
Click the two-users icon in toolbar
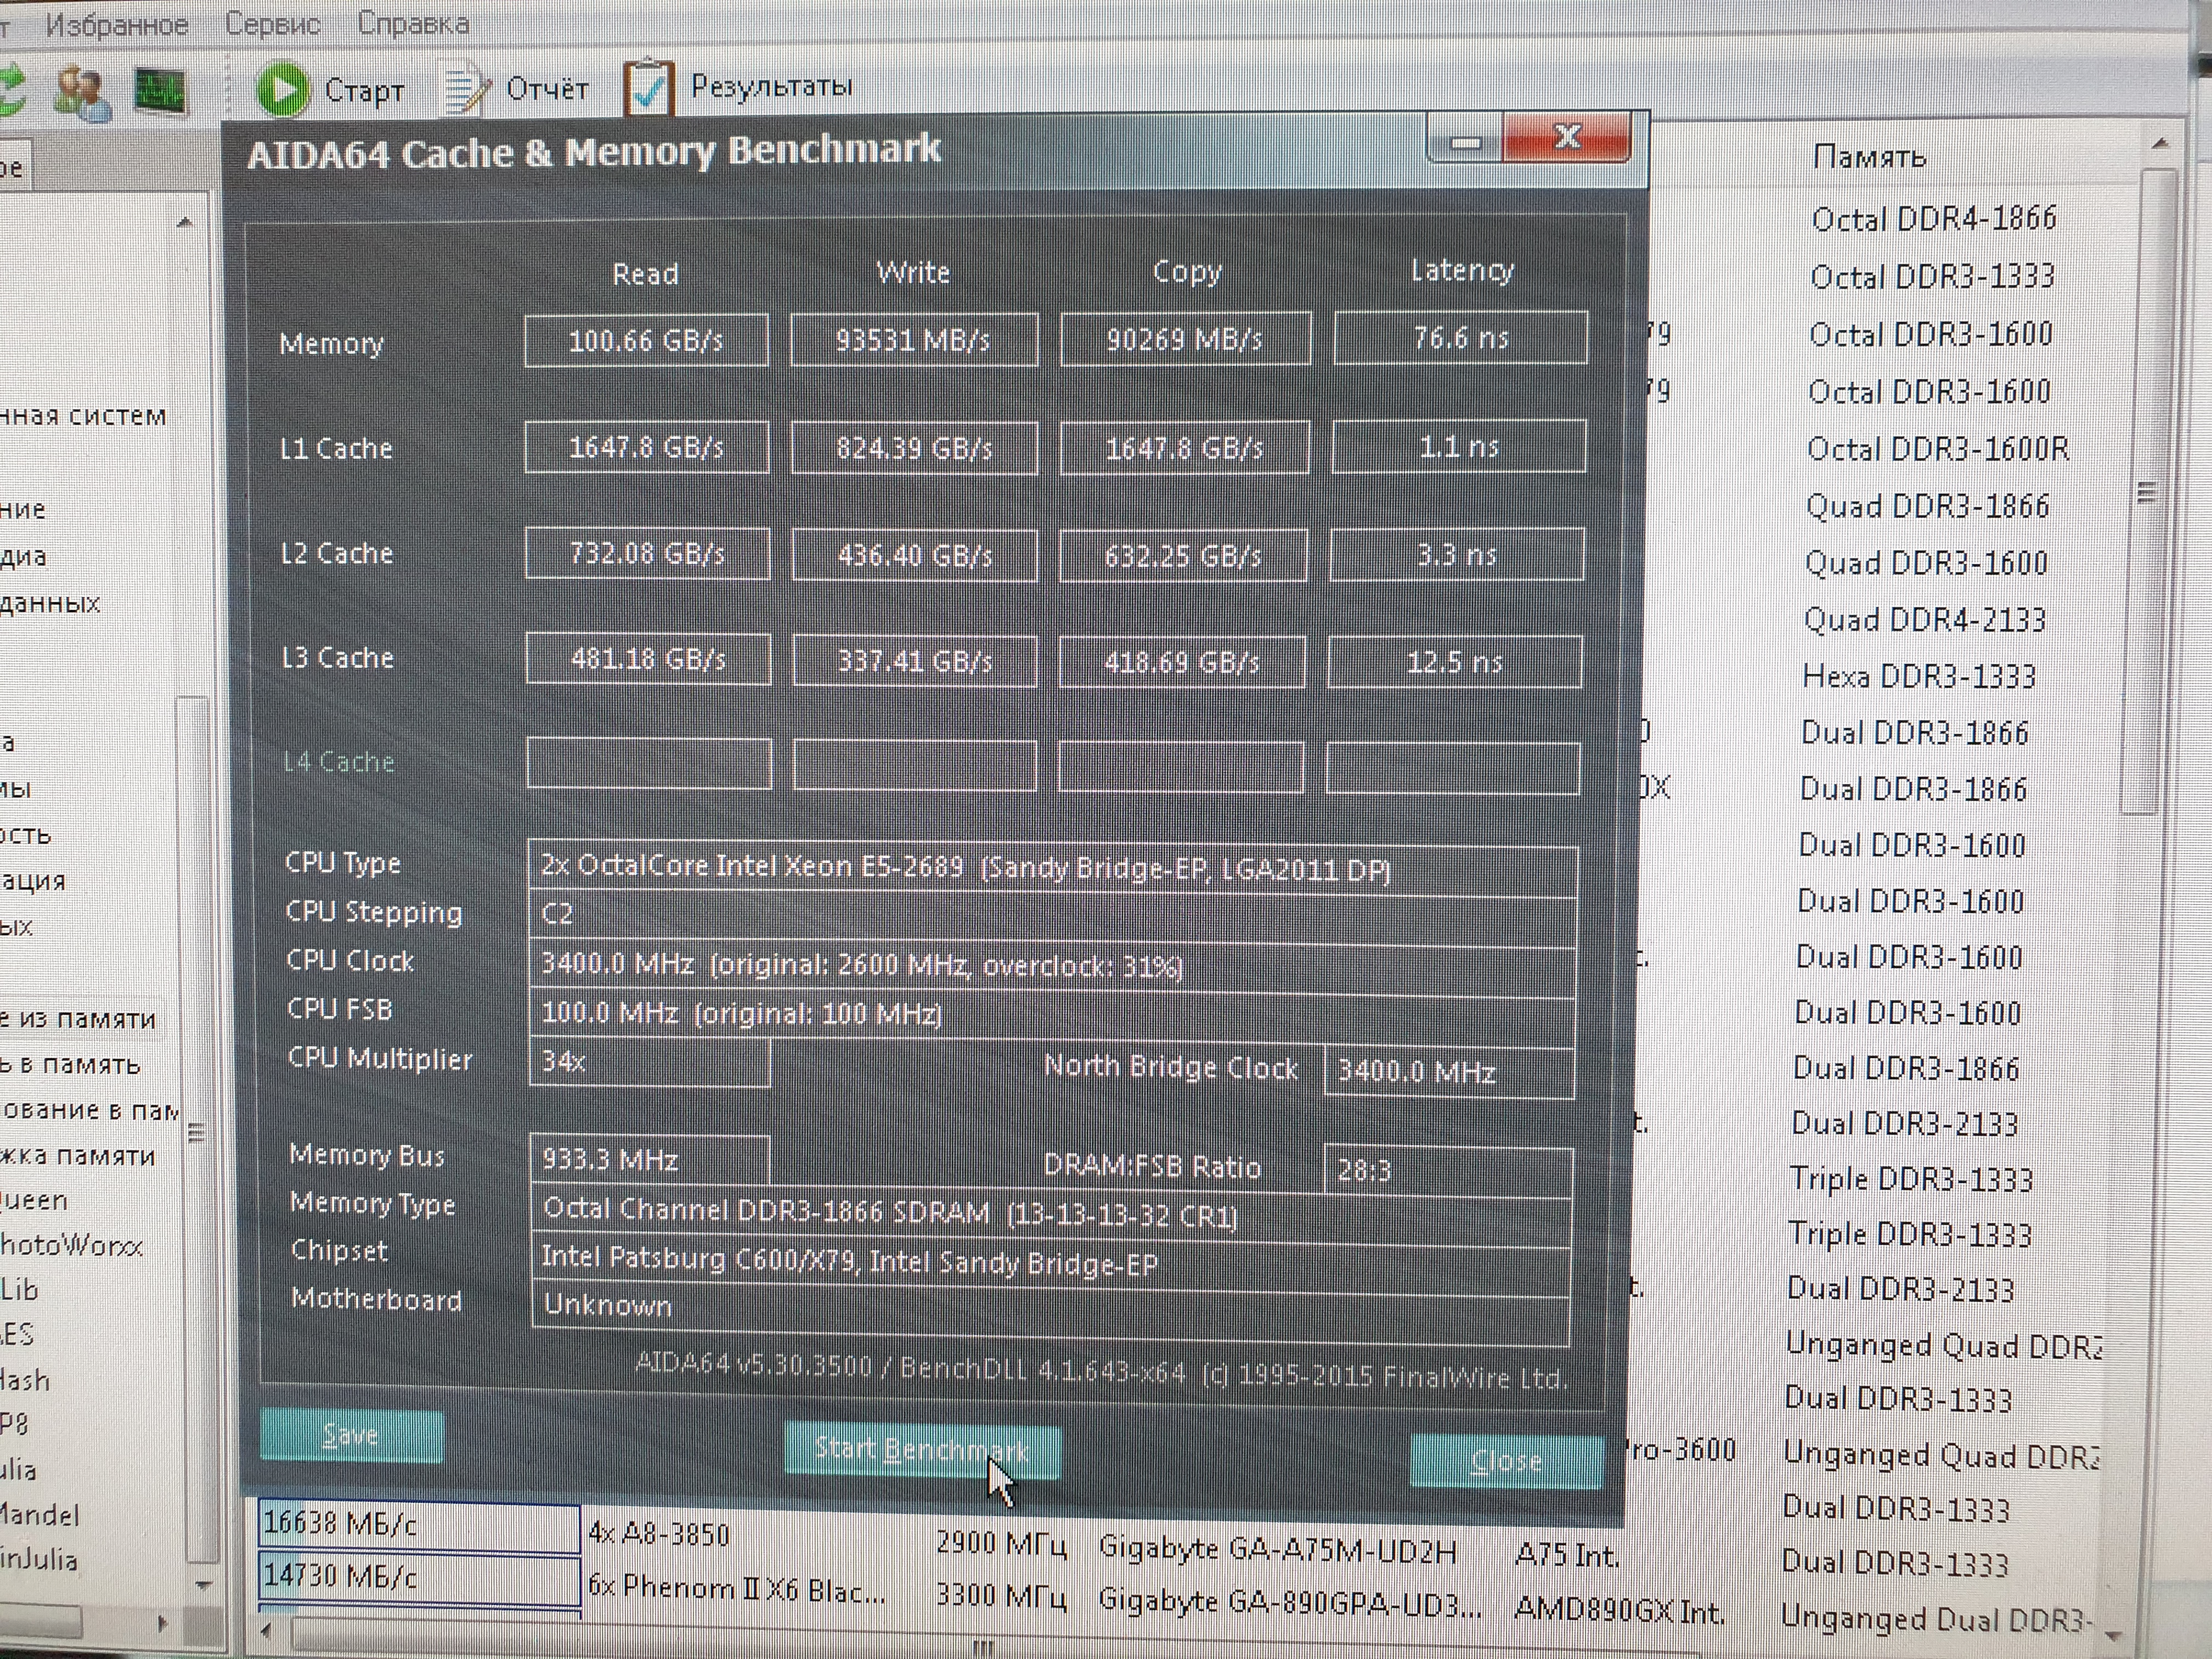(x=82, y=92)
